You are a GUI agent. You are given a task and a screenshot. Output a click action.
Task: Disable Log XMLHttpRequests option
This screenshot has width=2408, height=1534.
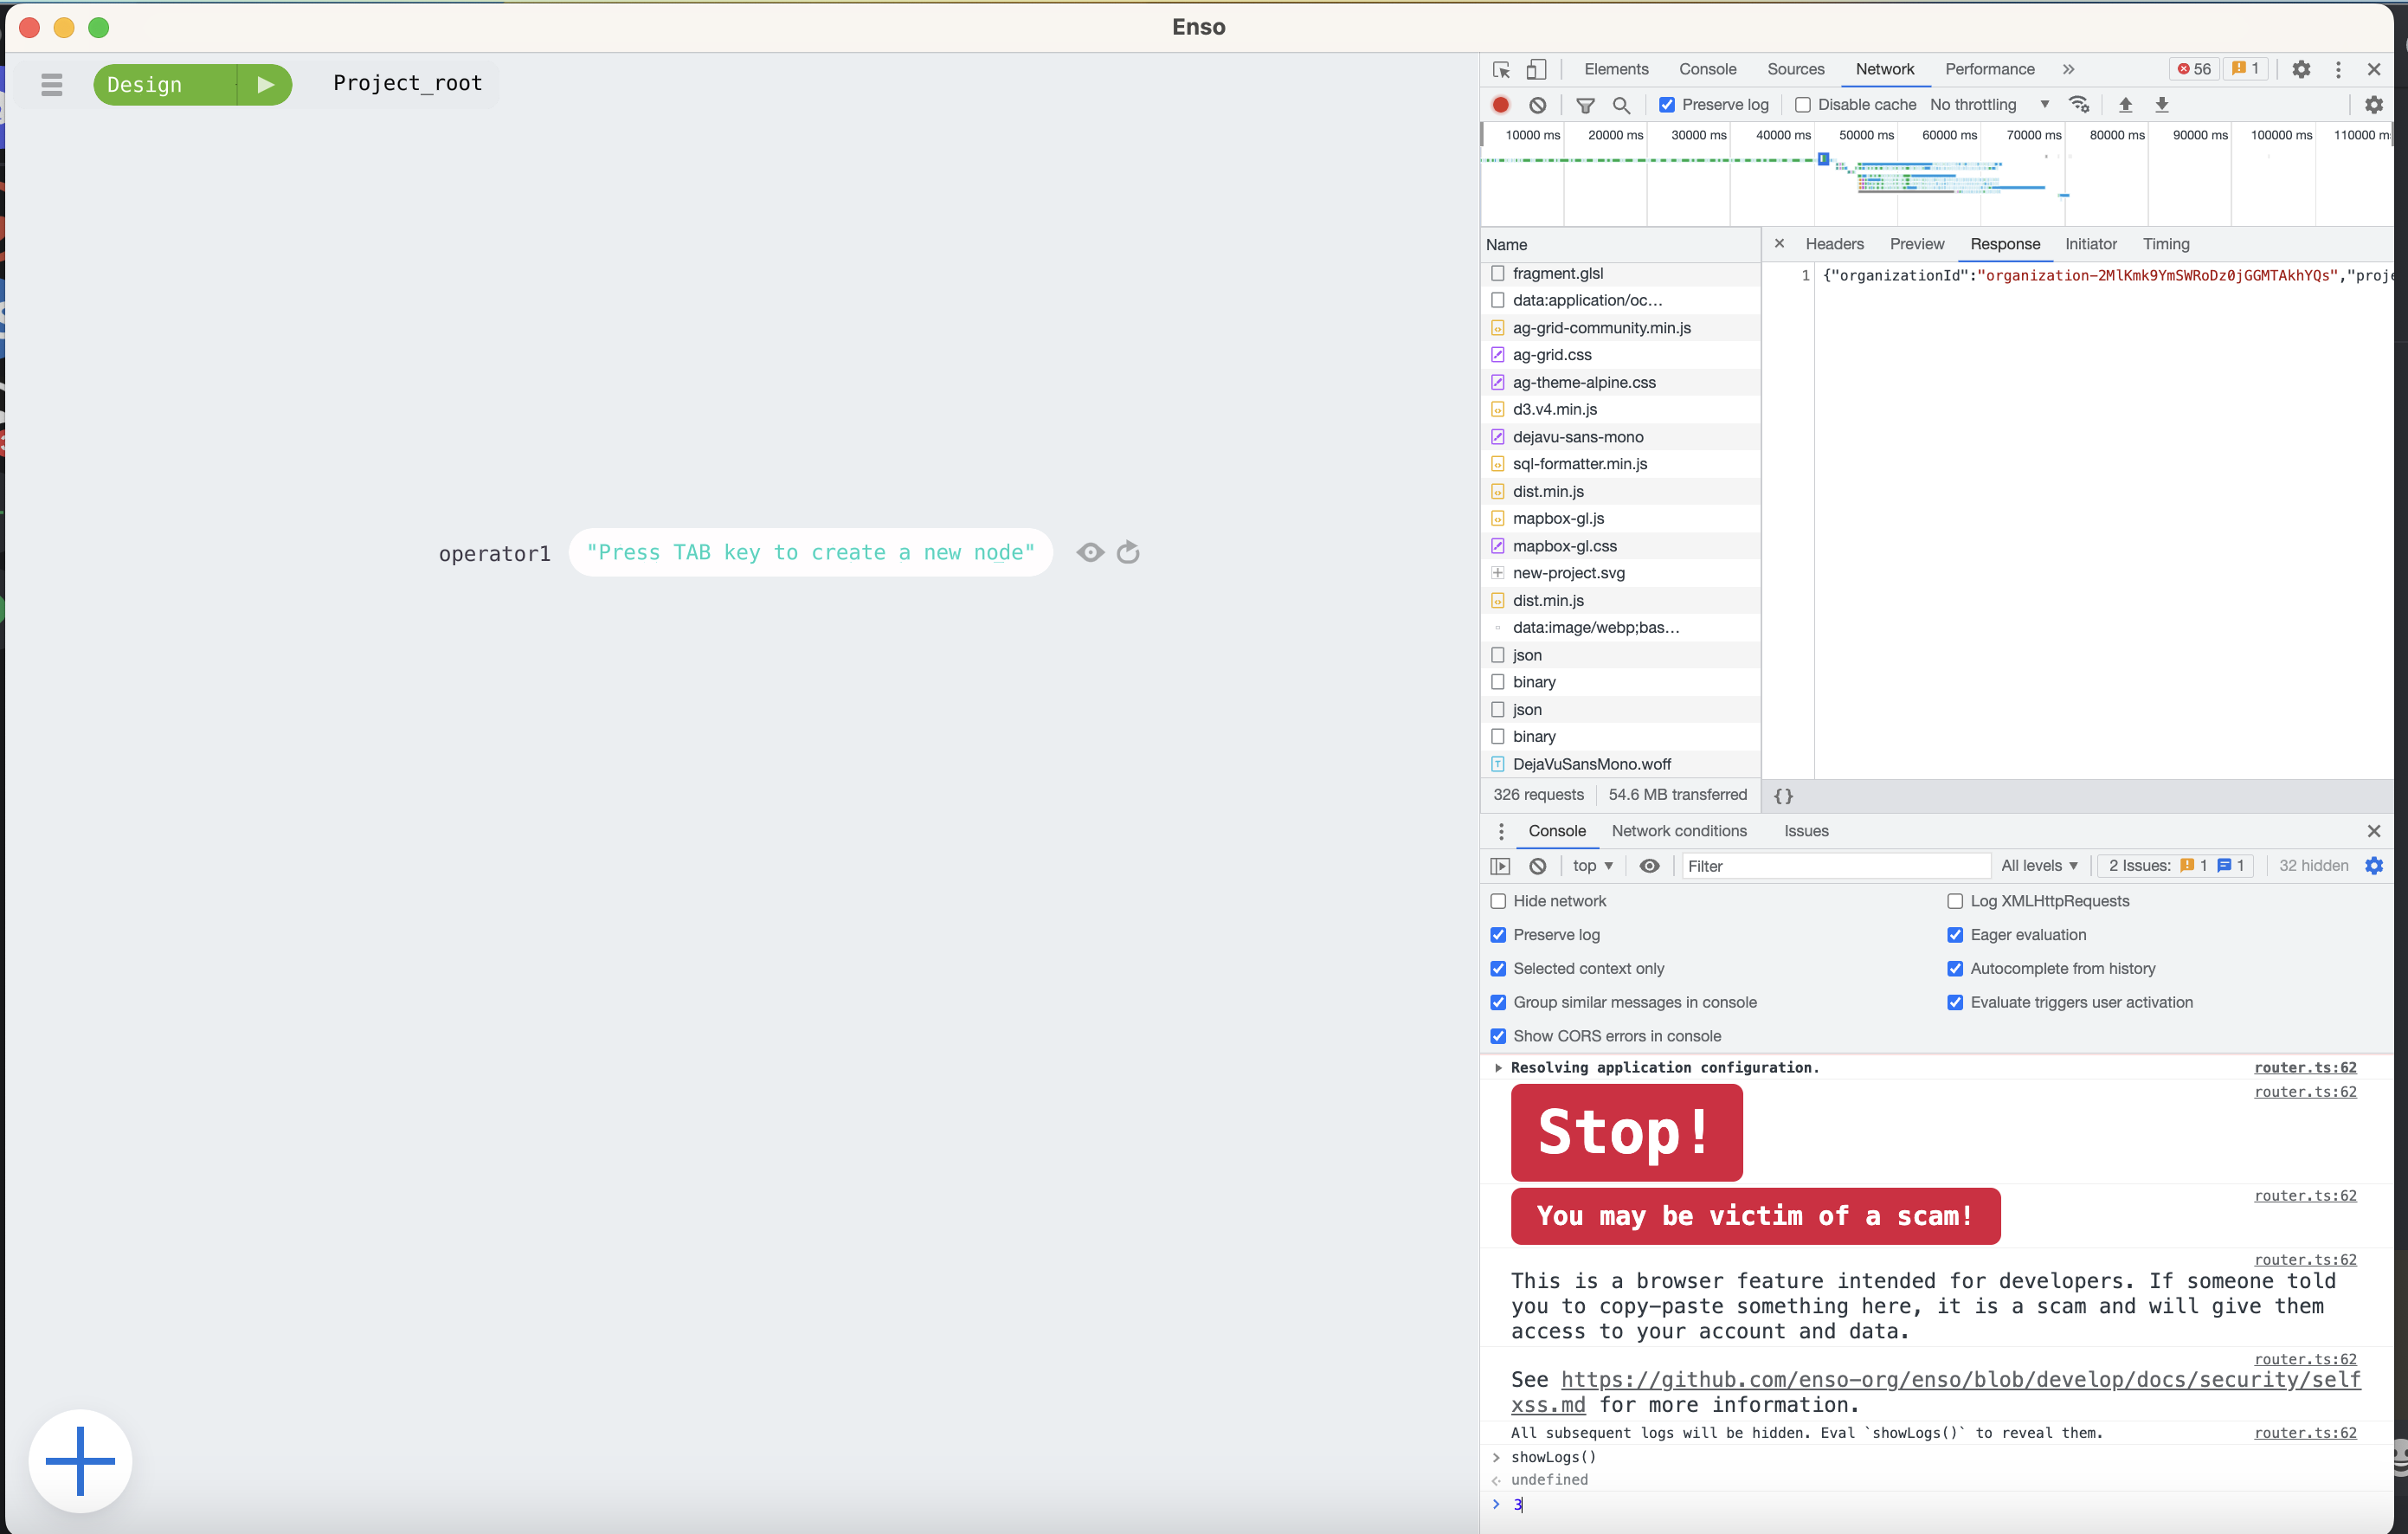coord(1955,901)
